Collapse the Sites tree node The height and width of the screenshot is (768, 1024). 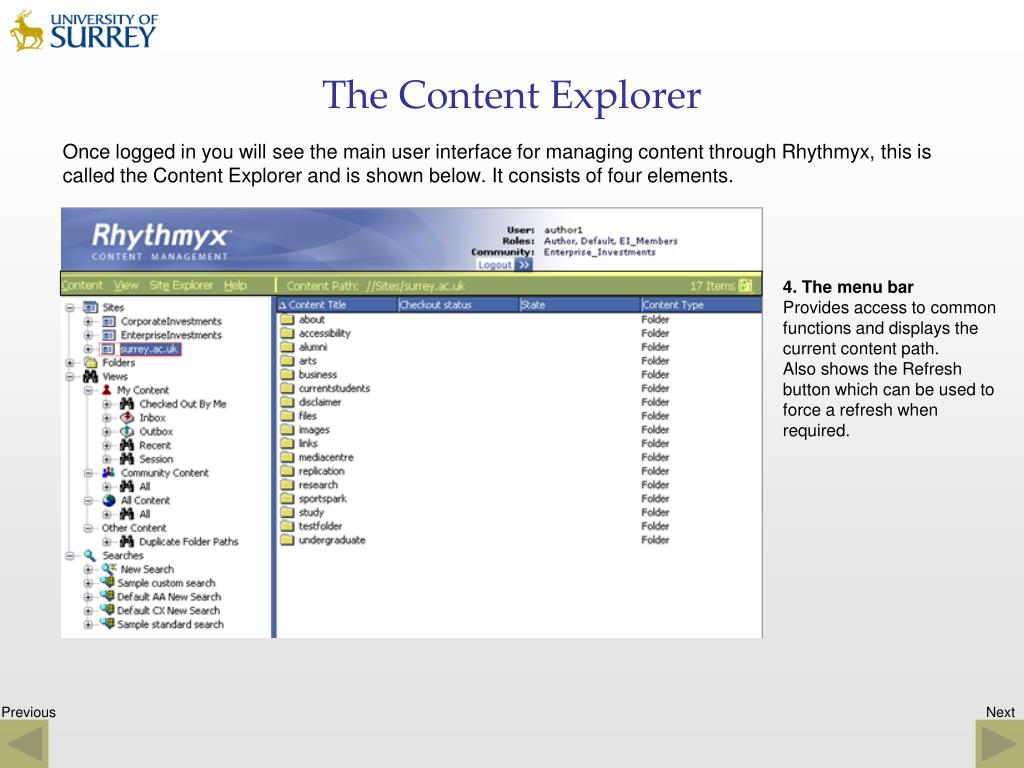click(70, 308)
